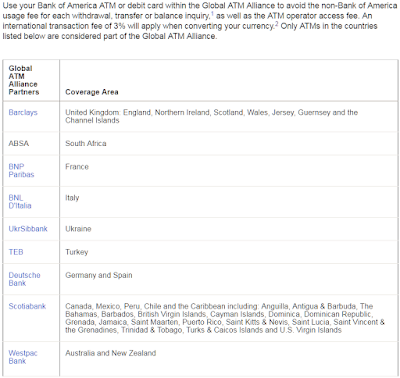Open footnote 2 after converting your currency
The height and width of the screenshot is (378, 400).
coord(277,24)
